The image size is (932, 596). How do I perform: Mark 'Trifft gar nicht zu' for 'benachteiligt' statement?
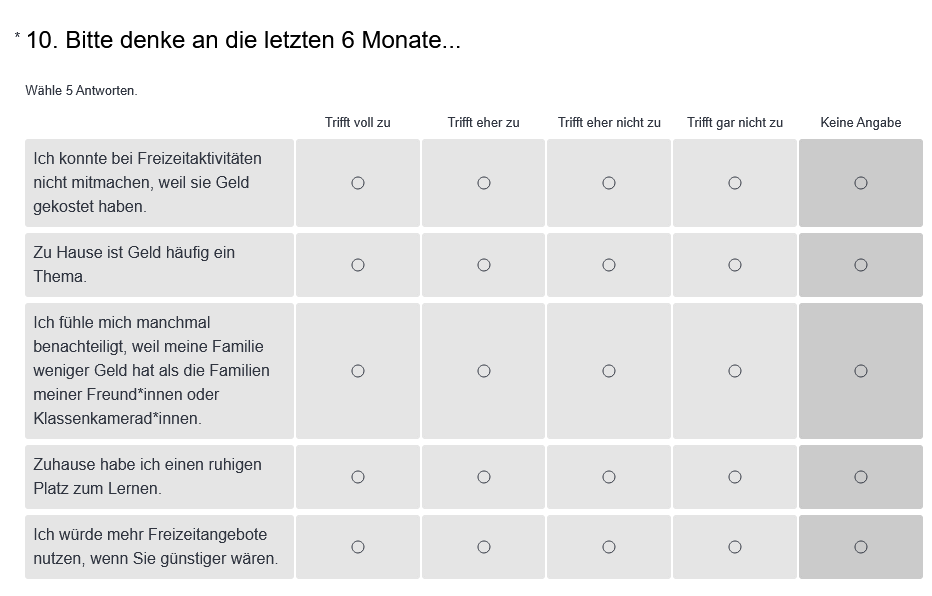click(x=735, y=371)
